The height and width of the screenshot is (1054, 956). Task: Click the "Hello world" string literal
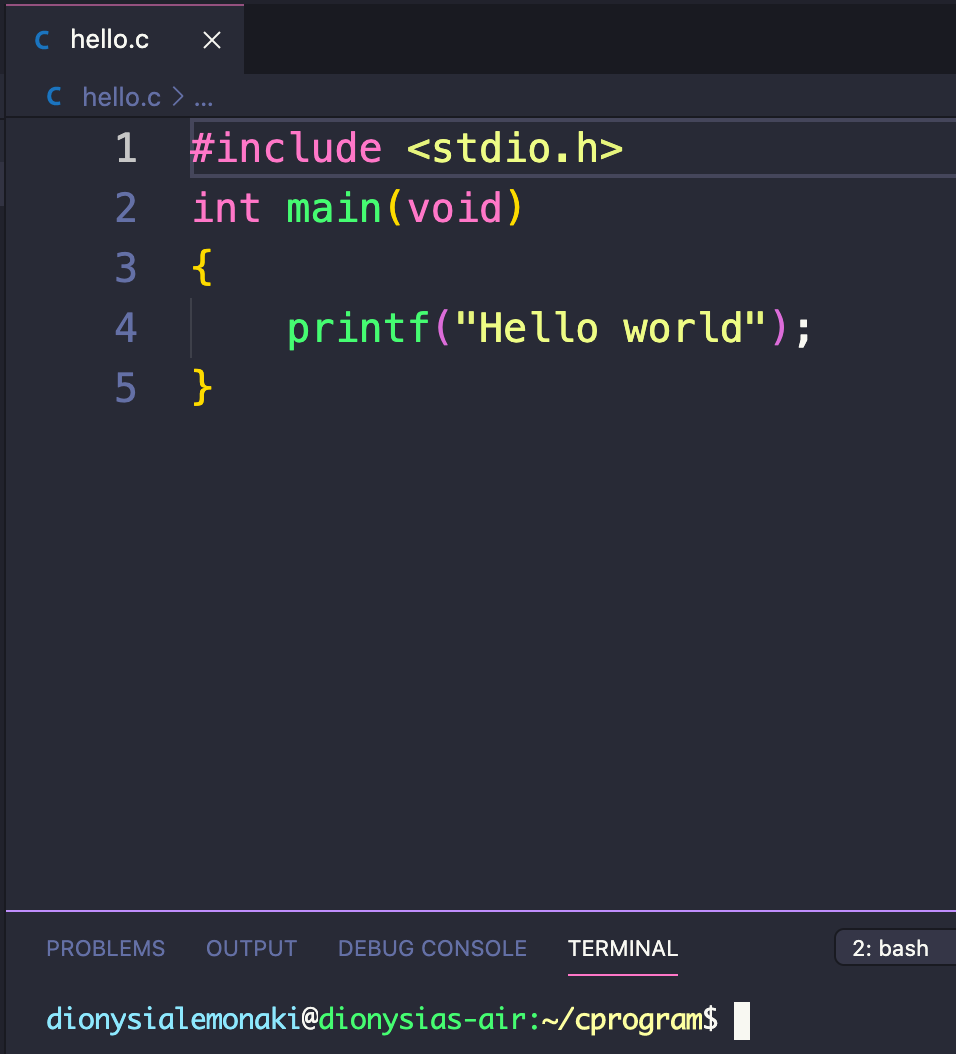[x=610, y=328]
